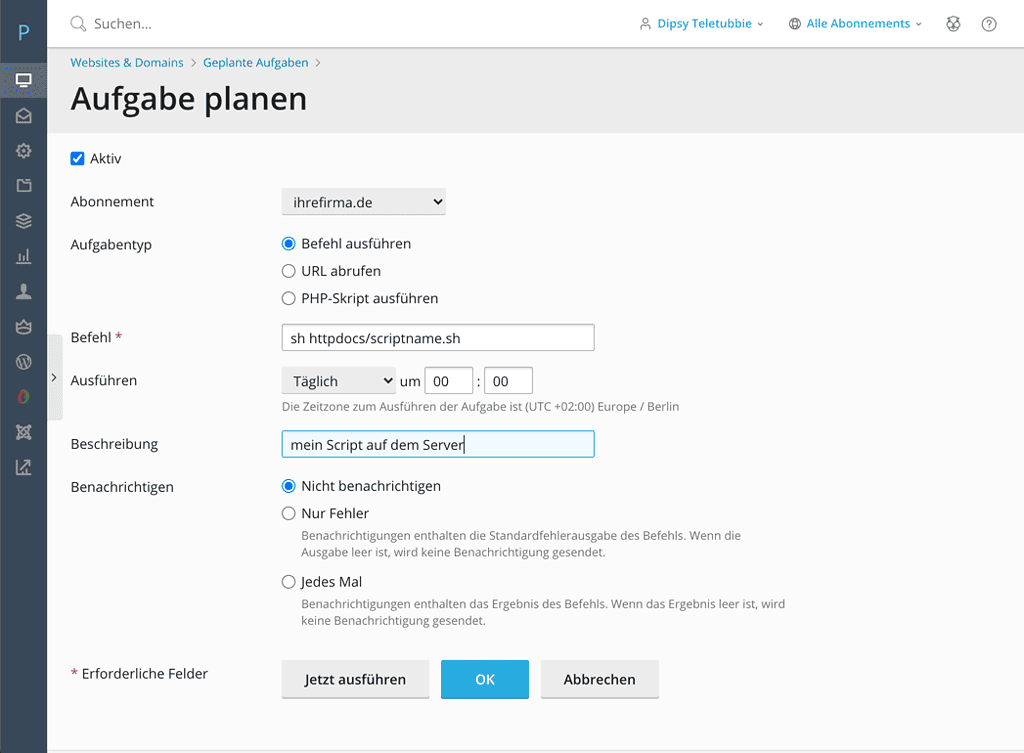This screenshot has height=753, width=1024.
Task: Choose the Nur Fehler notification option
Action: coord(289,514)
